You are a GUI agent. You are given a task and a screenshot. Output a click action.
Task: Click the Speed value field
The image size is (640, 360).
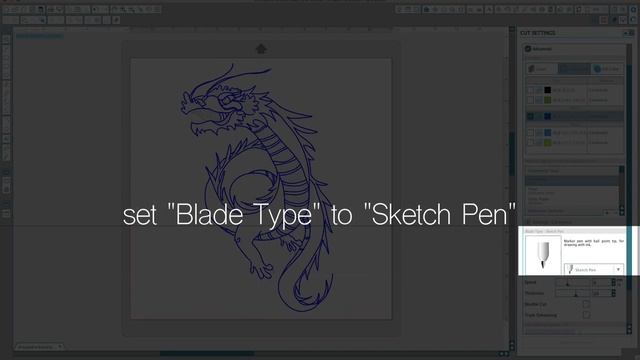pyautogui.click(x=601, y=282)
